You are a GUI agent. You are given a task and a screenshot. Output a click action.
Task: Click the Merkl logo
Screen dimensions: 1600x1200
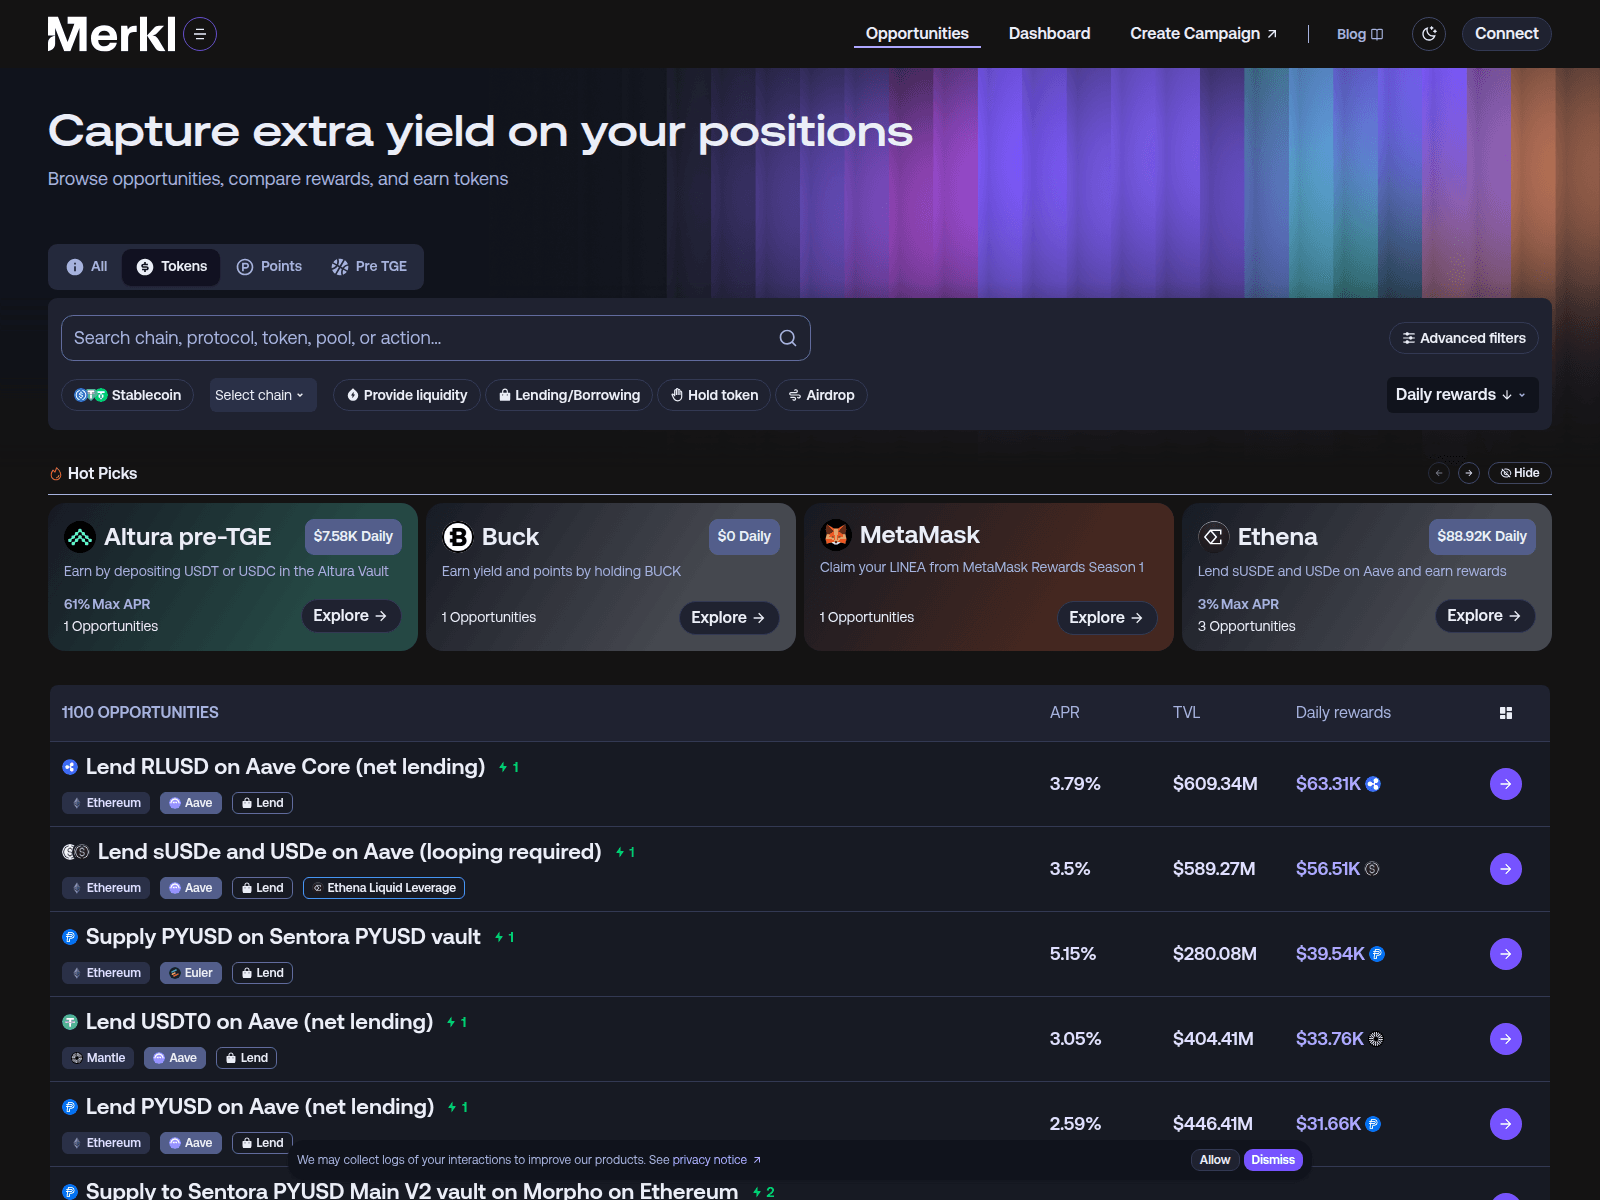pos(112,34)
